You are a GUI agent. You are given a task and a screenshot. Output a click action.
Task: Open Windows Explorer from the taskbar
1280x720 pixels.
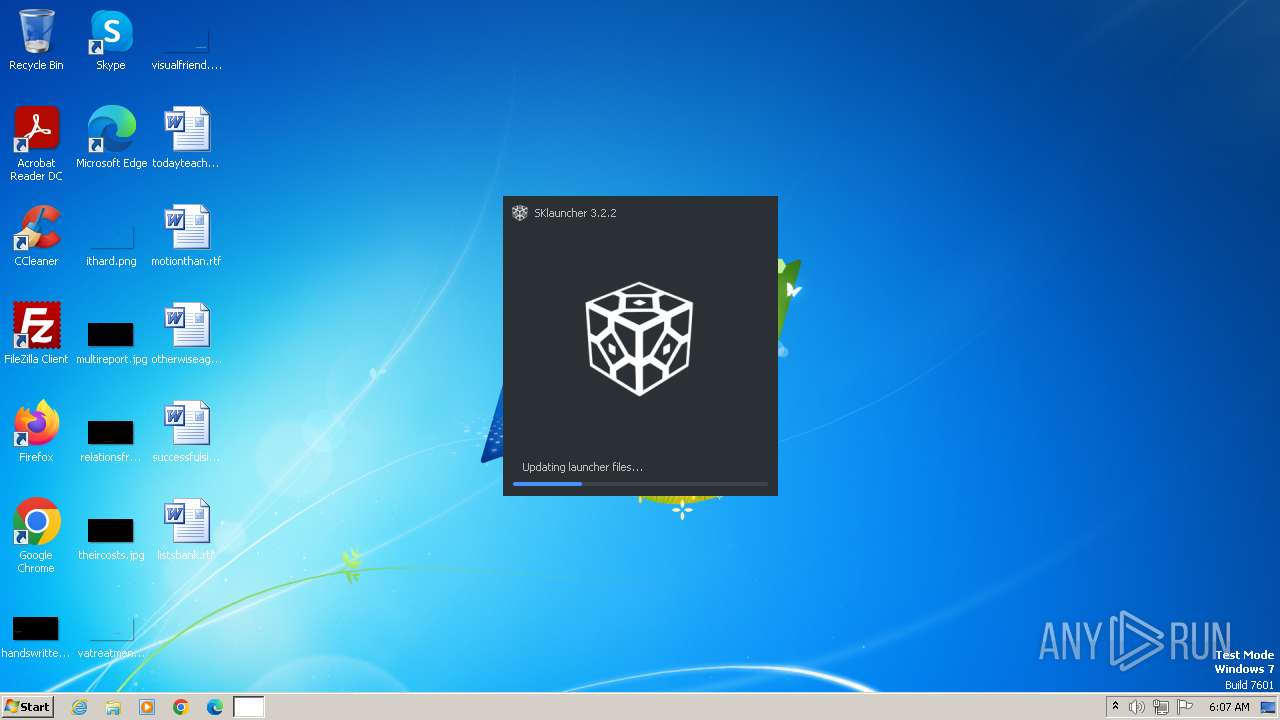[x=113, y=707]
